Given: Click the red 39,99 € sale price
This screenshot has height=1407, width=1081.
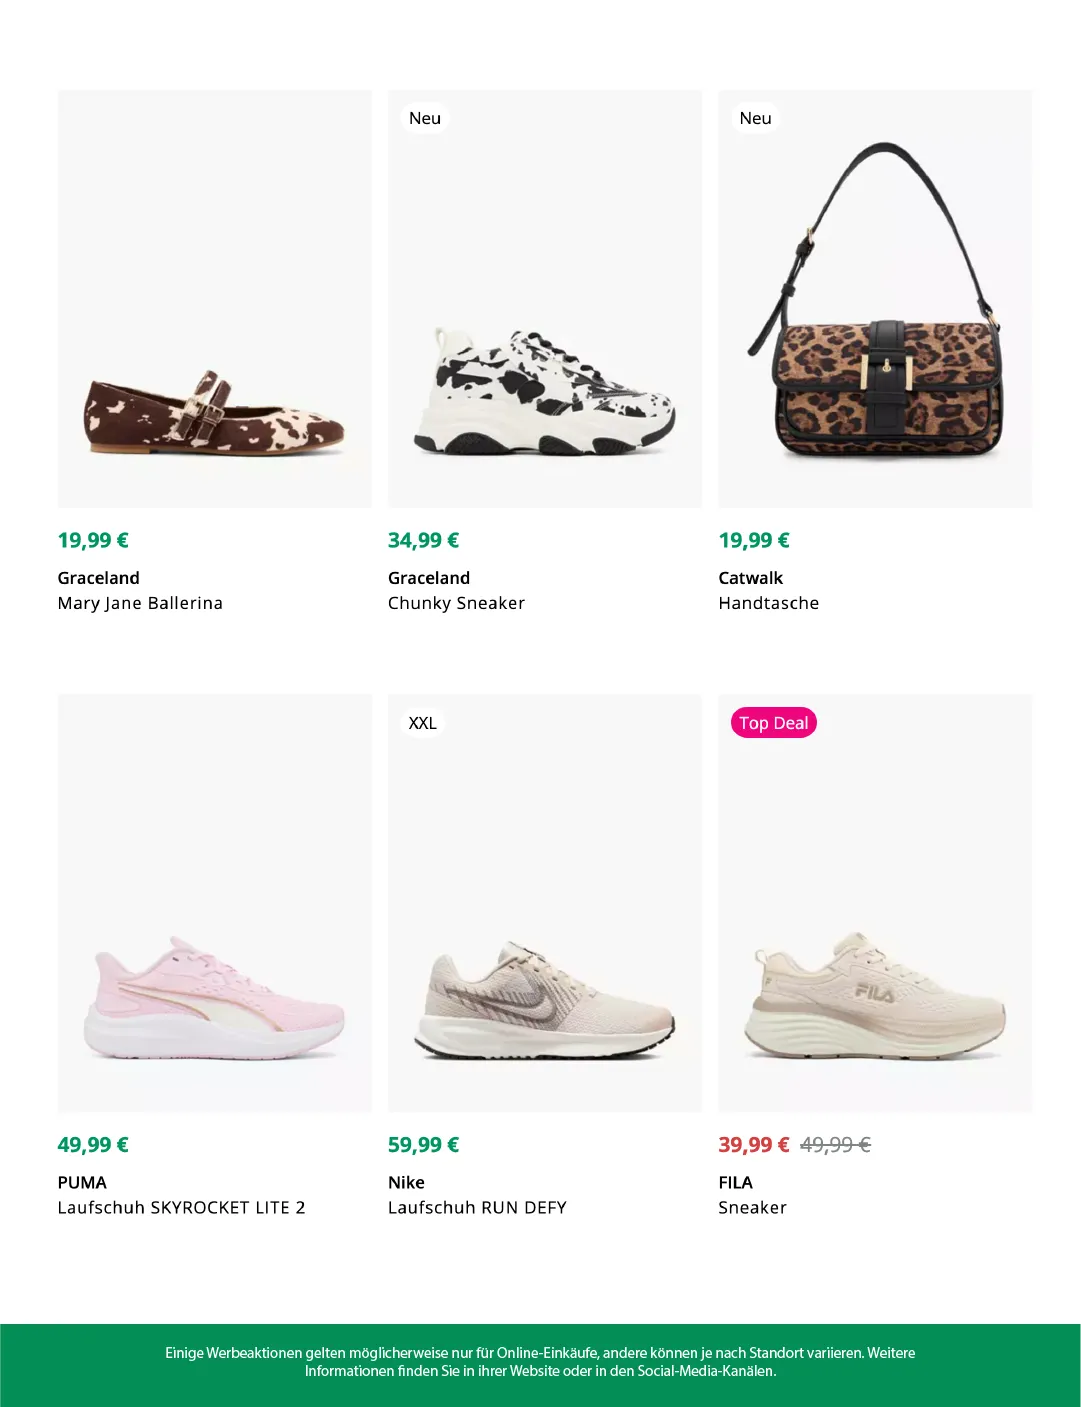Looking at the screenshot, I should click(x=753, y=1145).
